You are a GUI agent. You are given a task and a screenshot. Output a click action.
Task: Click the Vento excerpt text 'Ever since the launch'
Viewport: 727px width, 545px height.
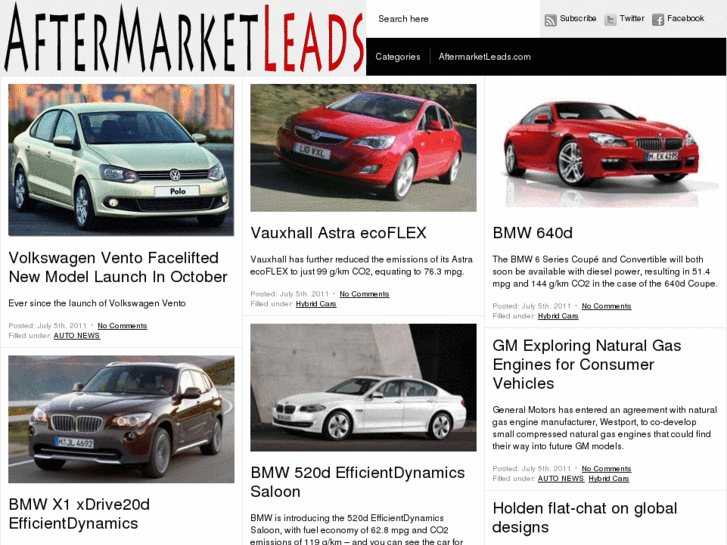pos(97,303)
